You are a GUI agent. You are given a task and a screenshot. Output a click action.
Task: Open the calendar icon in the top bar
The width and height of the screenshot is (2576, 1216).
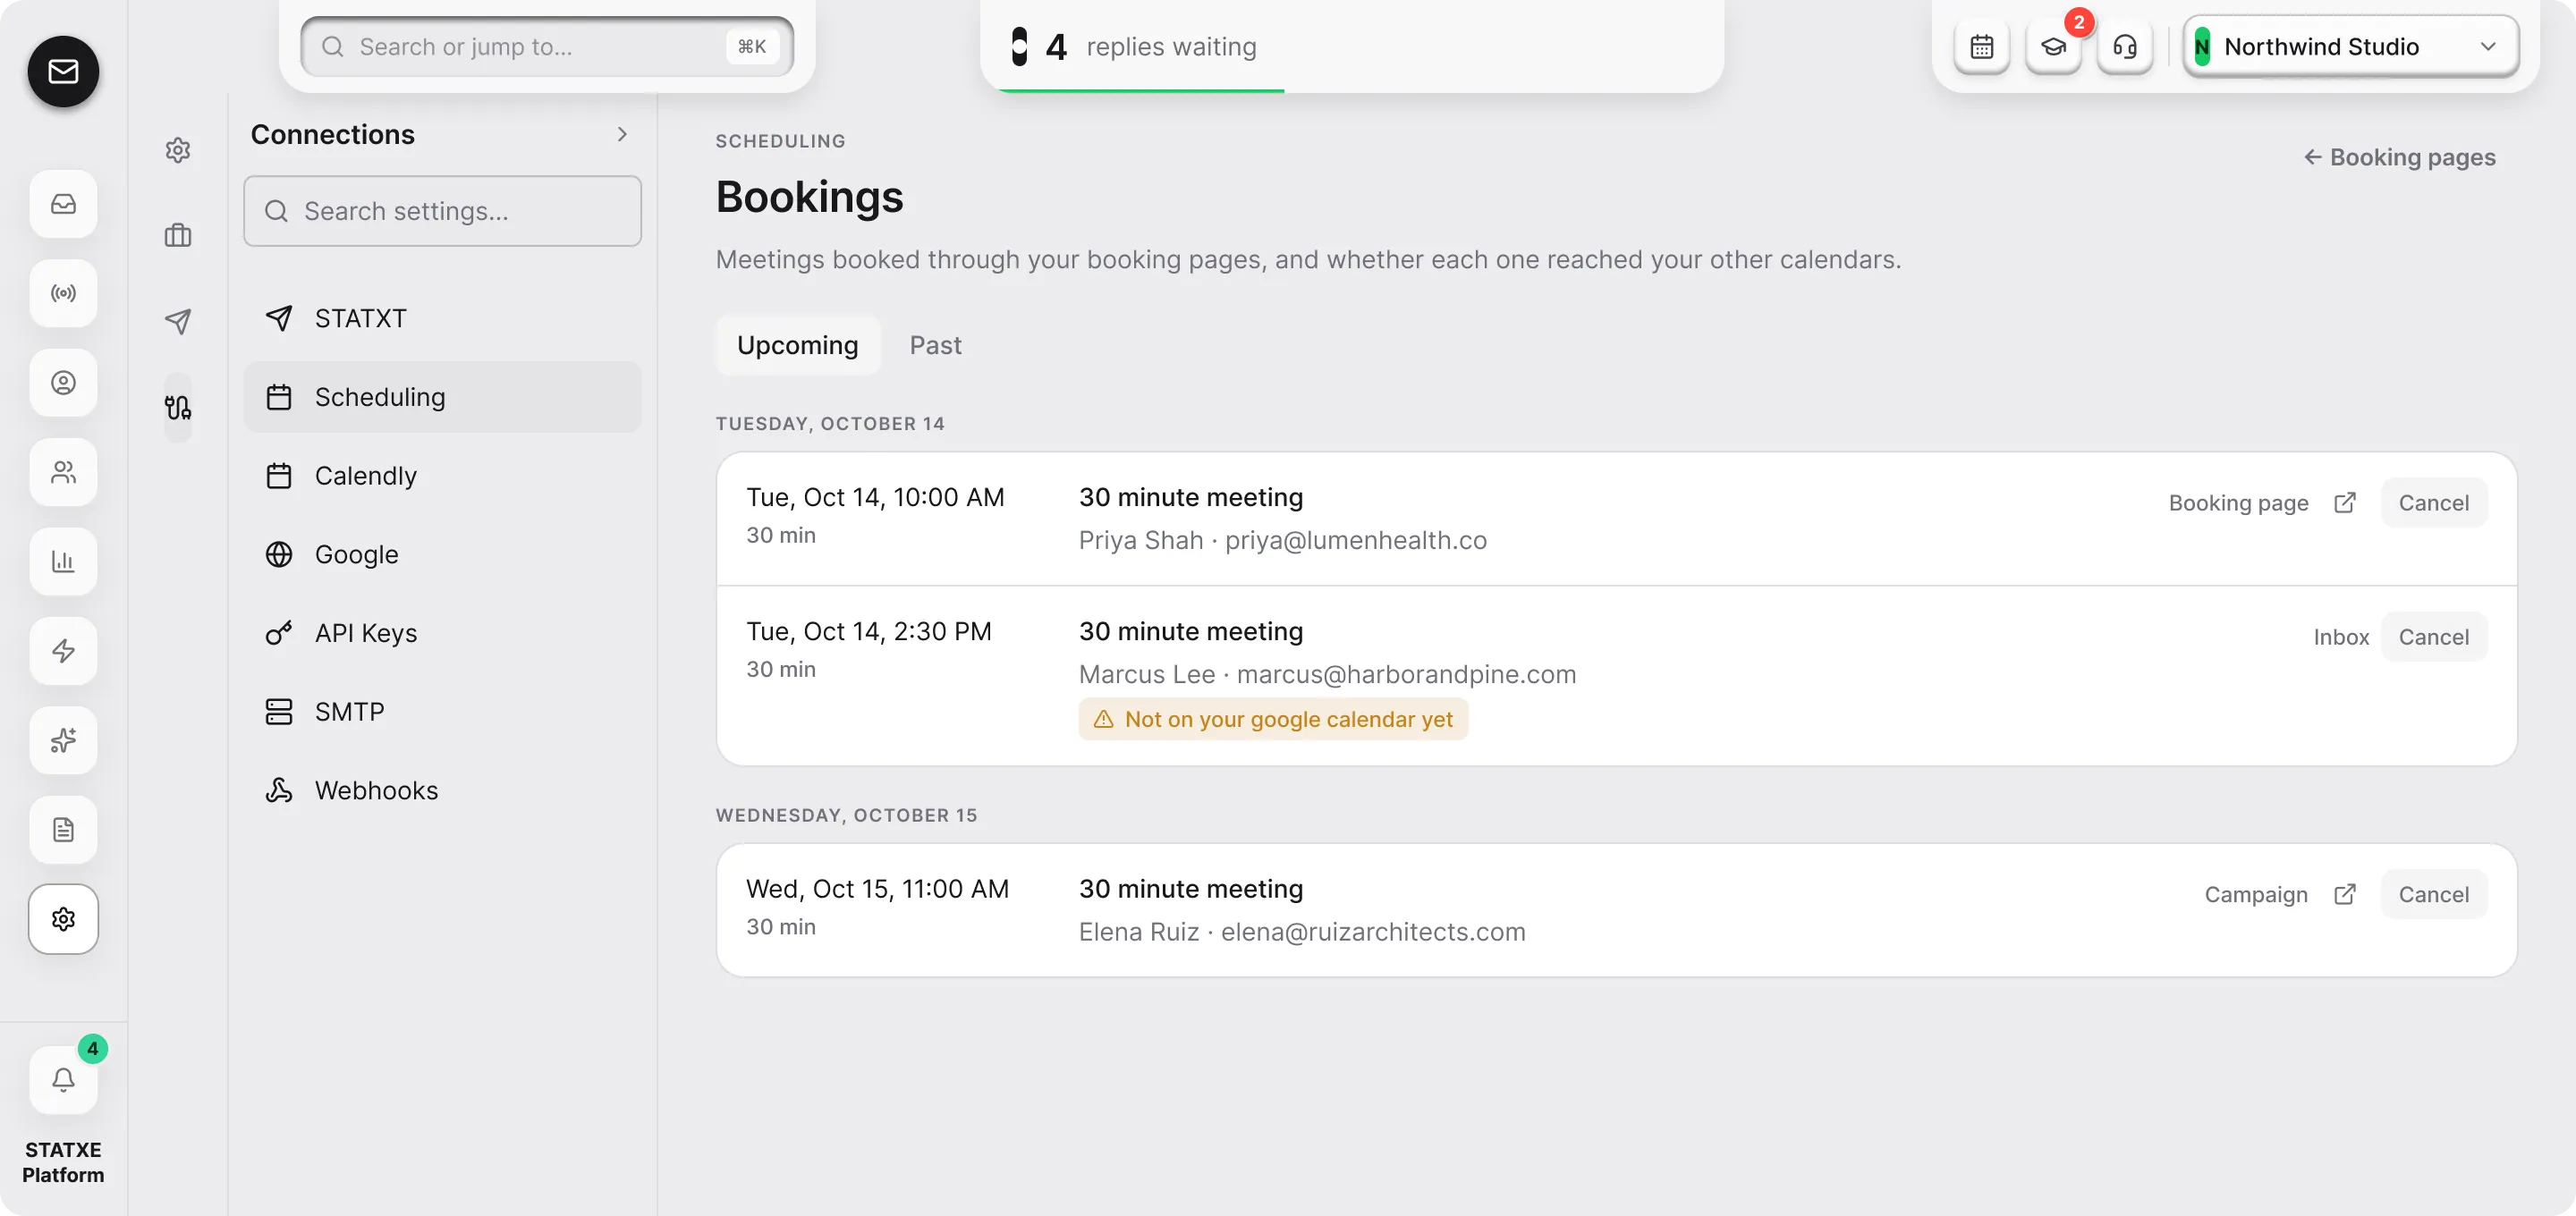coord(1981,46)
